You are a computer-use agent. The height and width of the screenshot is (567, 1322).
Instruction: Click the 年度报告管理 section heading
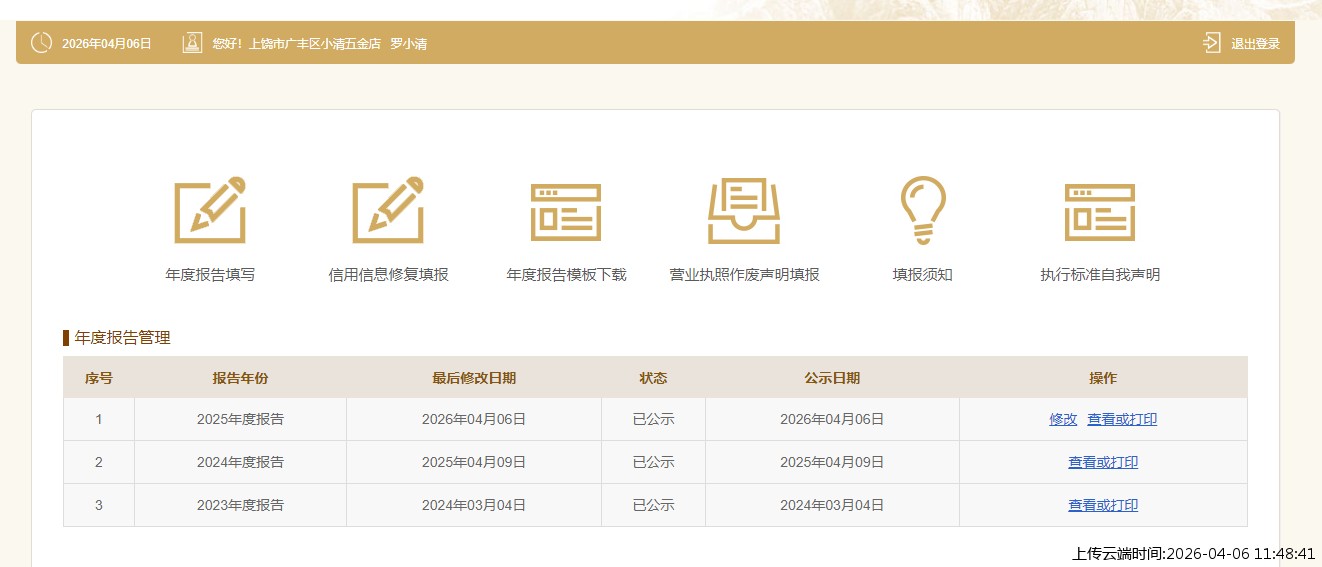coord(122,338)
